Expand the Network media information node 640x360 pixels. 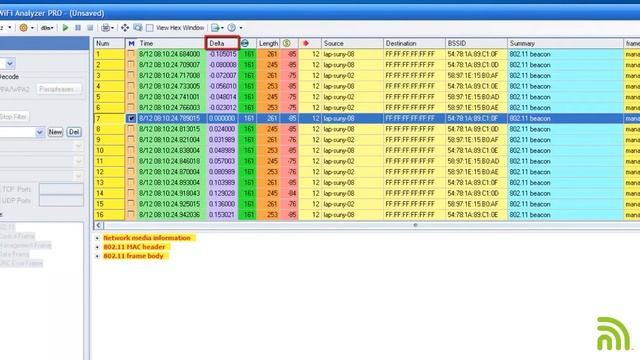click(x=97, y=238)
